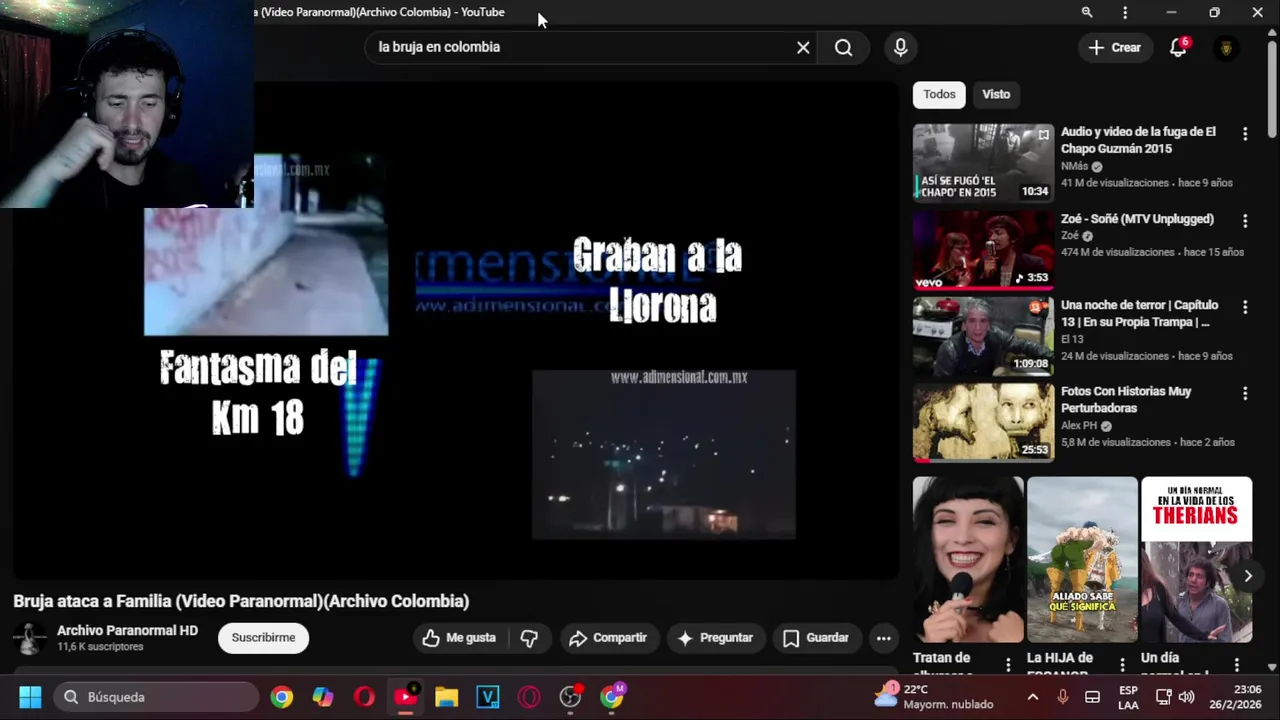Open the notifications bell

1178,47
